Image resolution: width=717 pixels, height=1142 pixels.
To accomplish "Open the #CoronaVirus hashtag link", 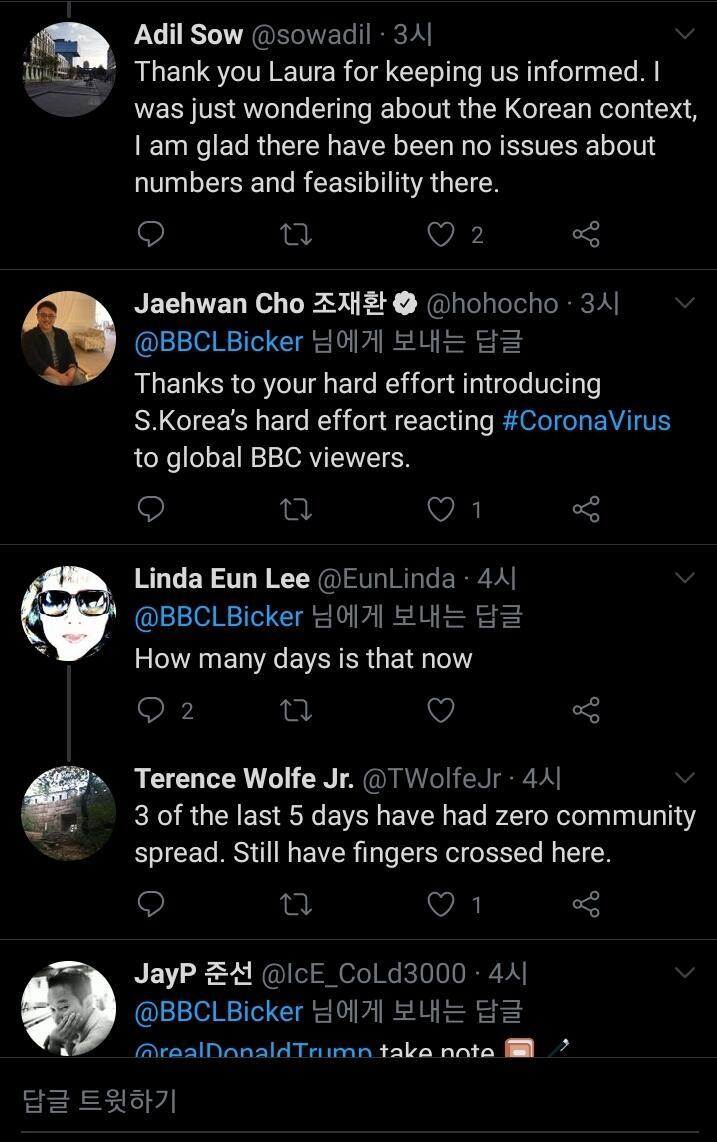I will coord(586,420).
